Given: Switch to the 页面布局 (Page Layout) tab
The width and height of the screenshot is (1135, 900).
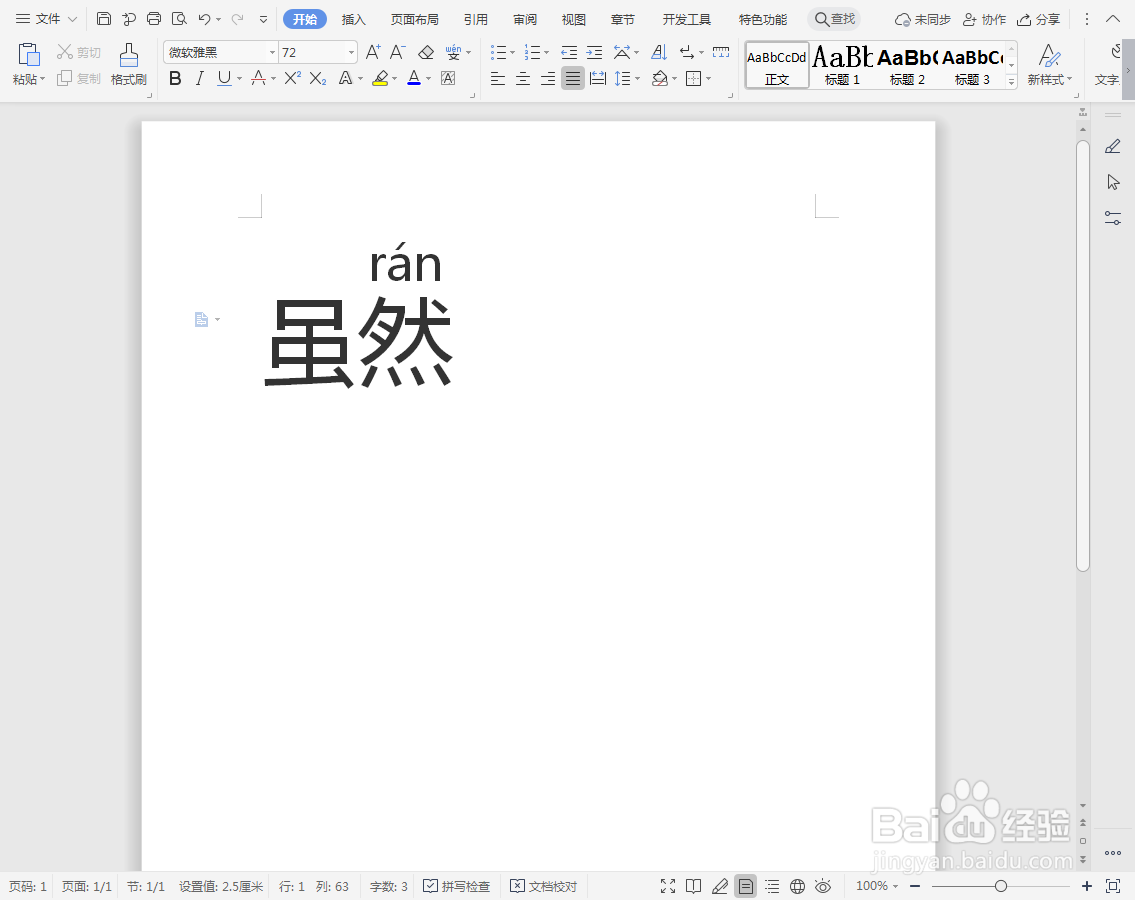Looking at the screenshot, I should (415, 20).
